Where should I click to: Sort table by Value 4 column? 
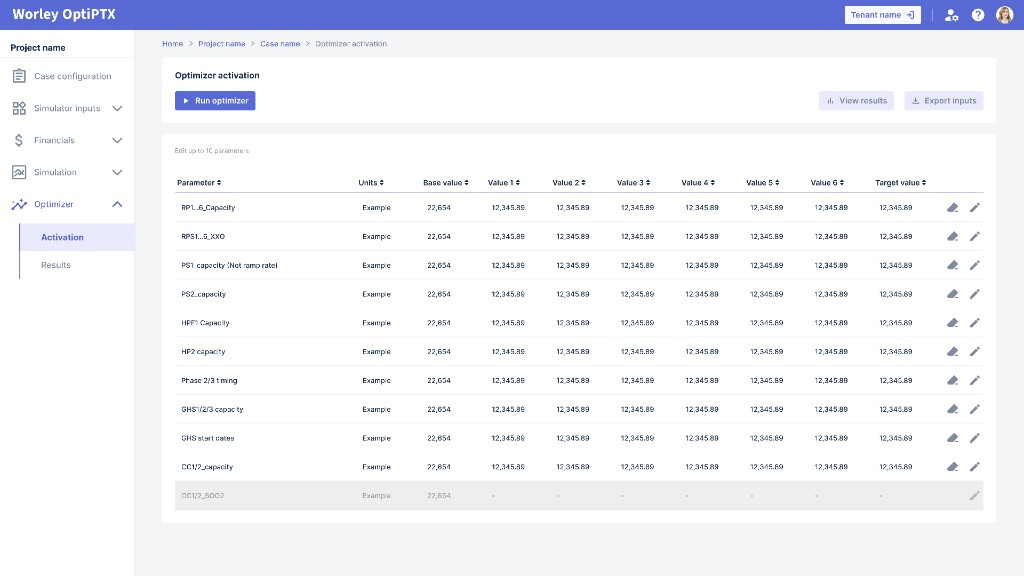click(x=698, y=183)
